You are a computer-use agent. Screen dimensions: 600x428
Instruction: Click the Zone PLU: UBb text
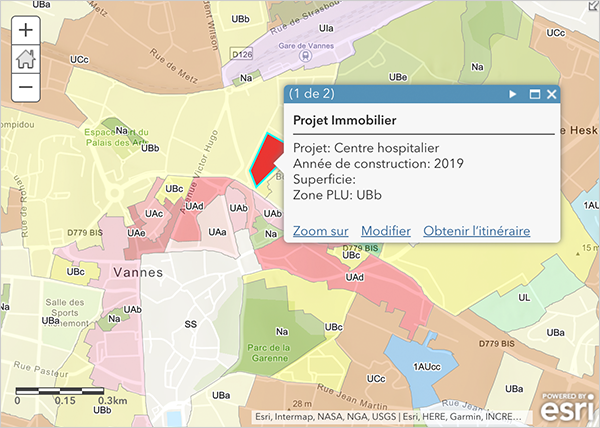pyautogui.click(x=338, y=195)
